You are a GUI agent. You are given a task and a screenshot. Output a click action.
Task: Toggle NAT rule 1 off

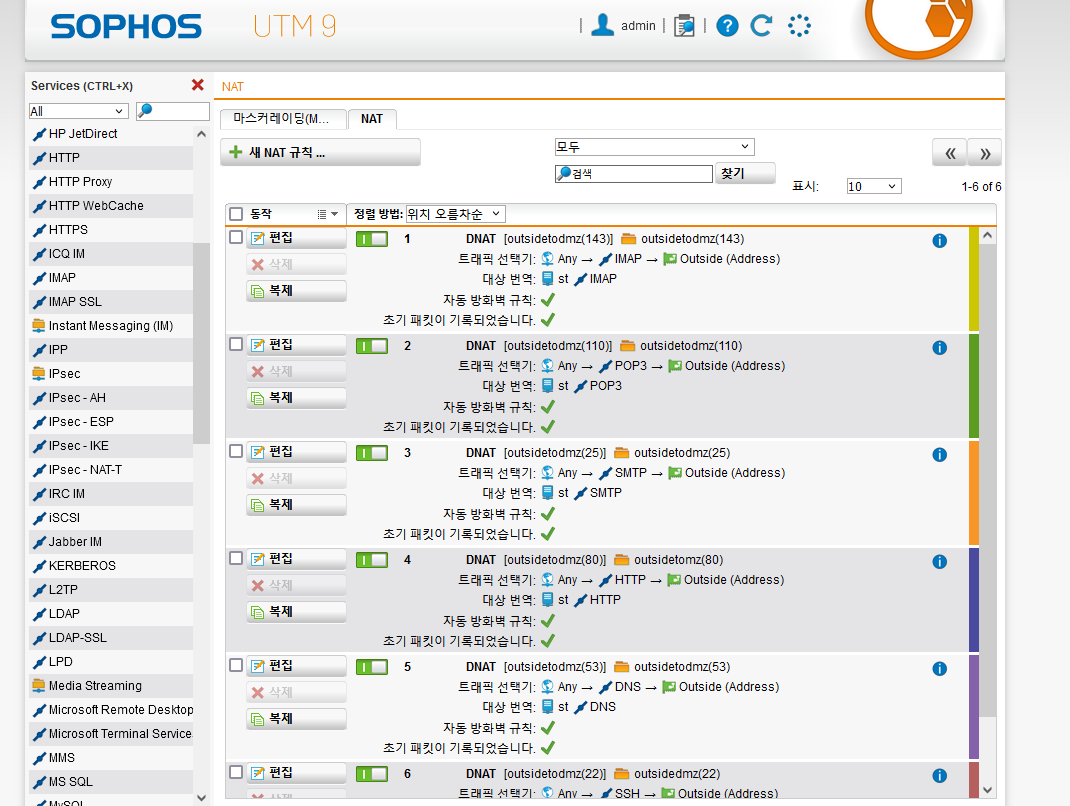(372, 239)
